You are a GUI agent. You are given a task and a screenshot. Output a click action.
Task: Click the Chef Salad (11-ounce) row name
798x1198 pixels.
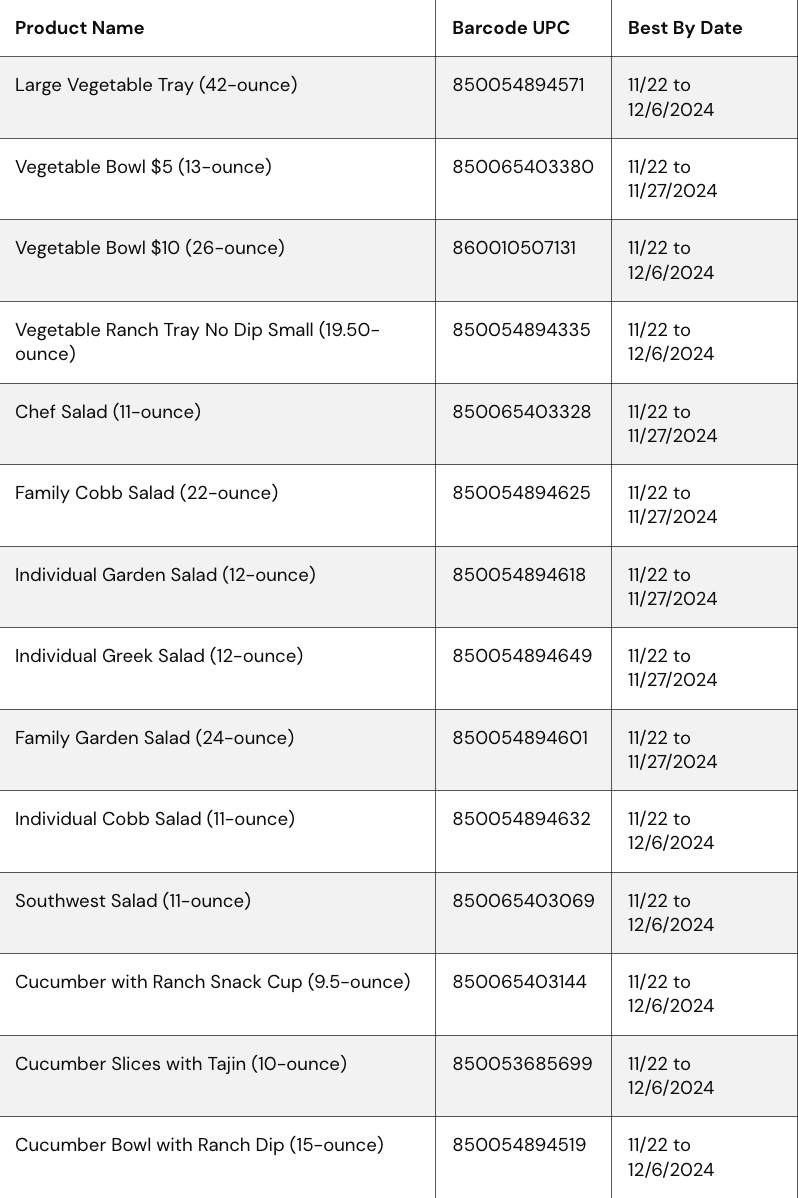tap(108, 412)
